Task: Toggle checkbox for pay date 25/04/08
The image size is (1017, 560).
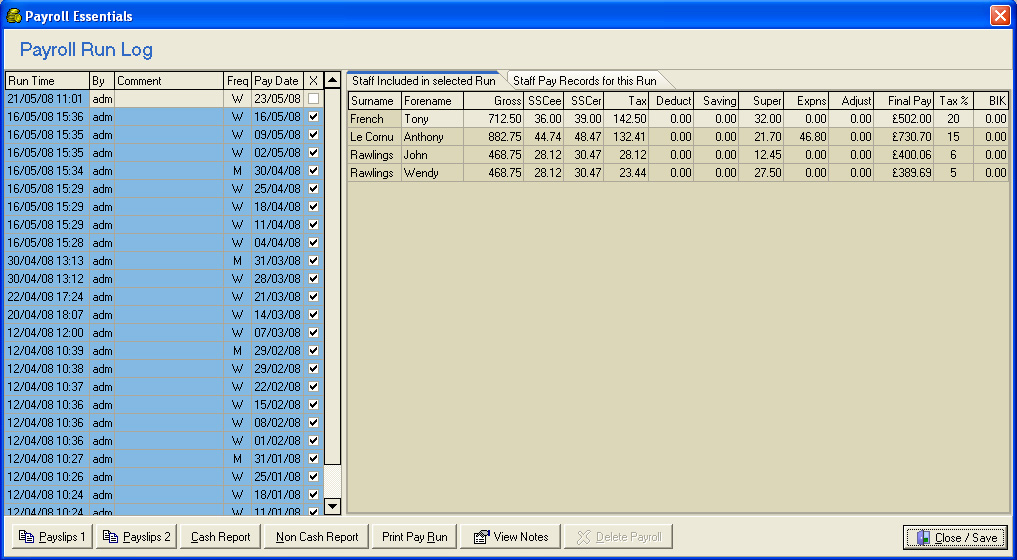Action: 314,189
